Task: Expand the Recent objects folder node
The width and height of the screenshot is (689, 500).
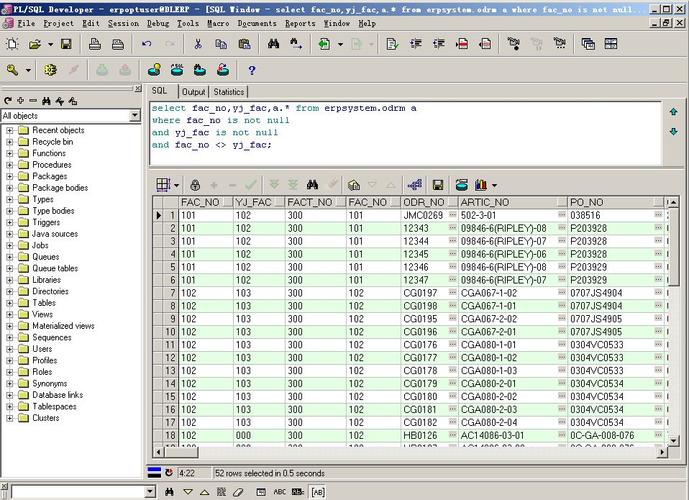Action: click(10, 130)
